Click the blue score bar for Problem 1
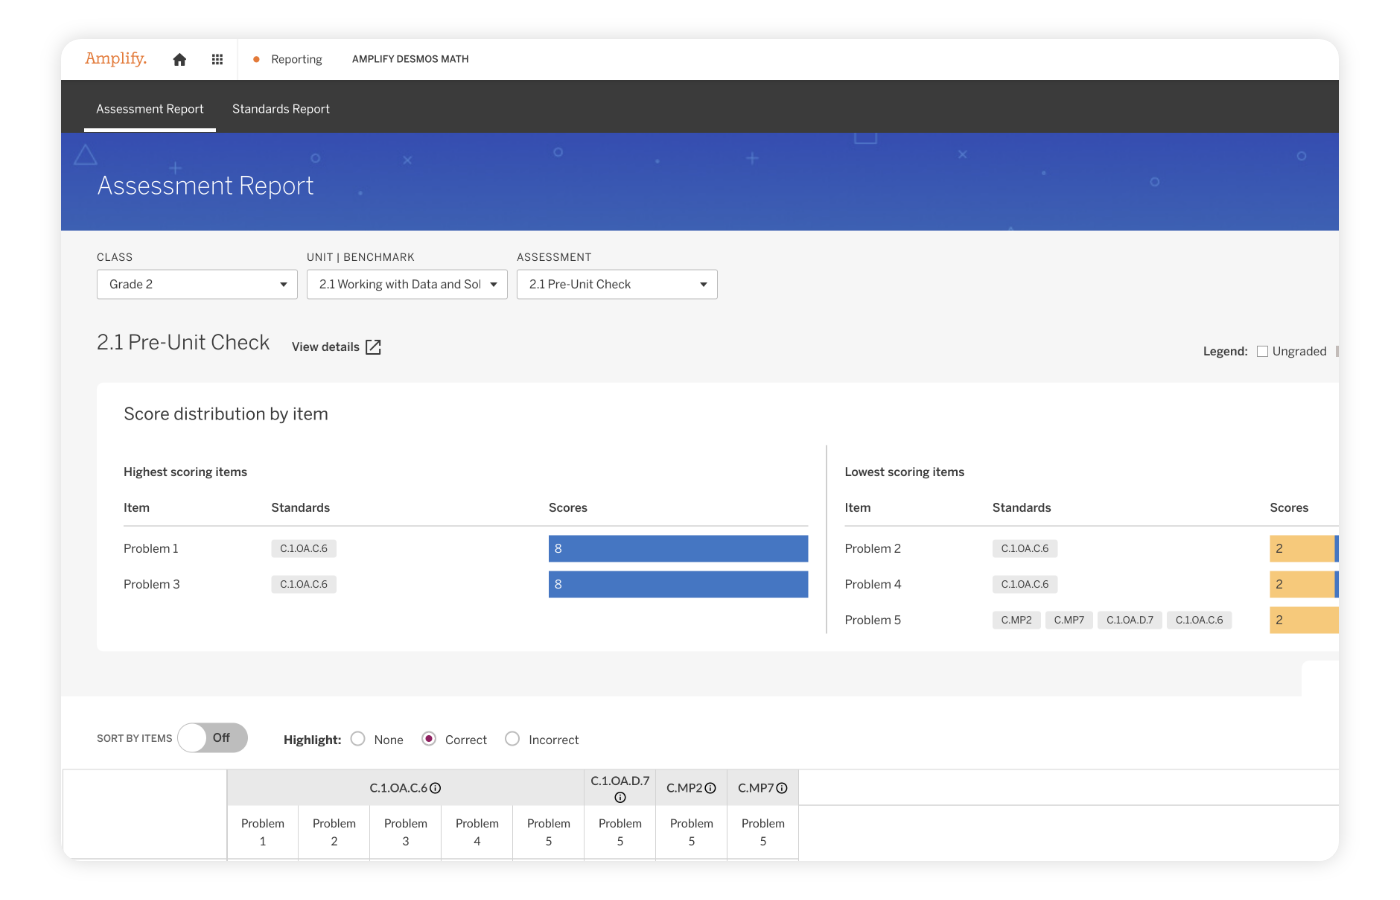 coord(678,548)
